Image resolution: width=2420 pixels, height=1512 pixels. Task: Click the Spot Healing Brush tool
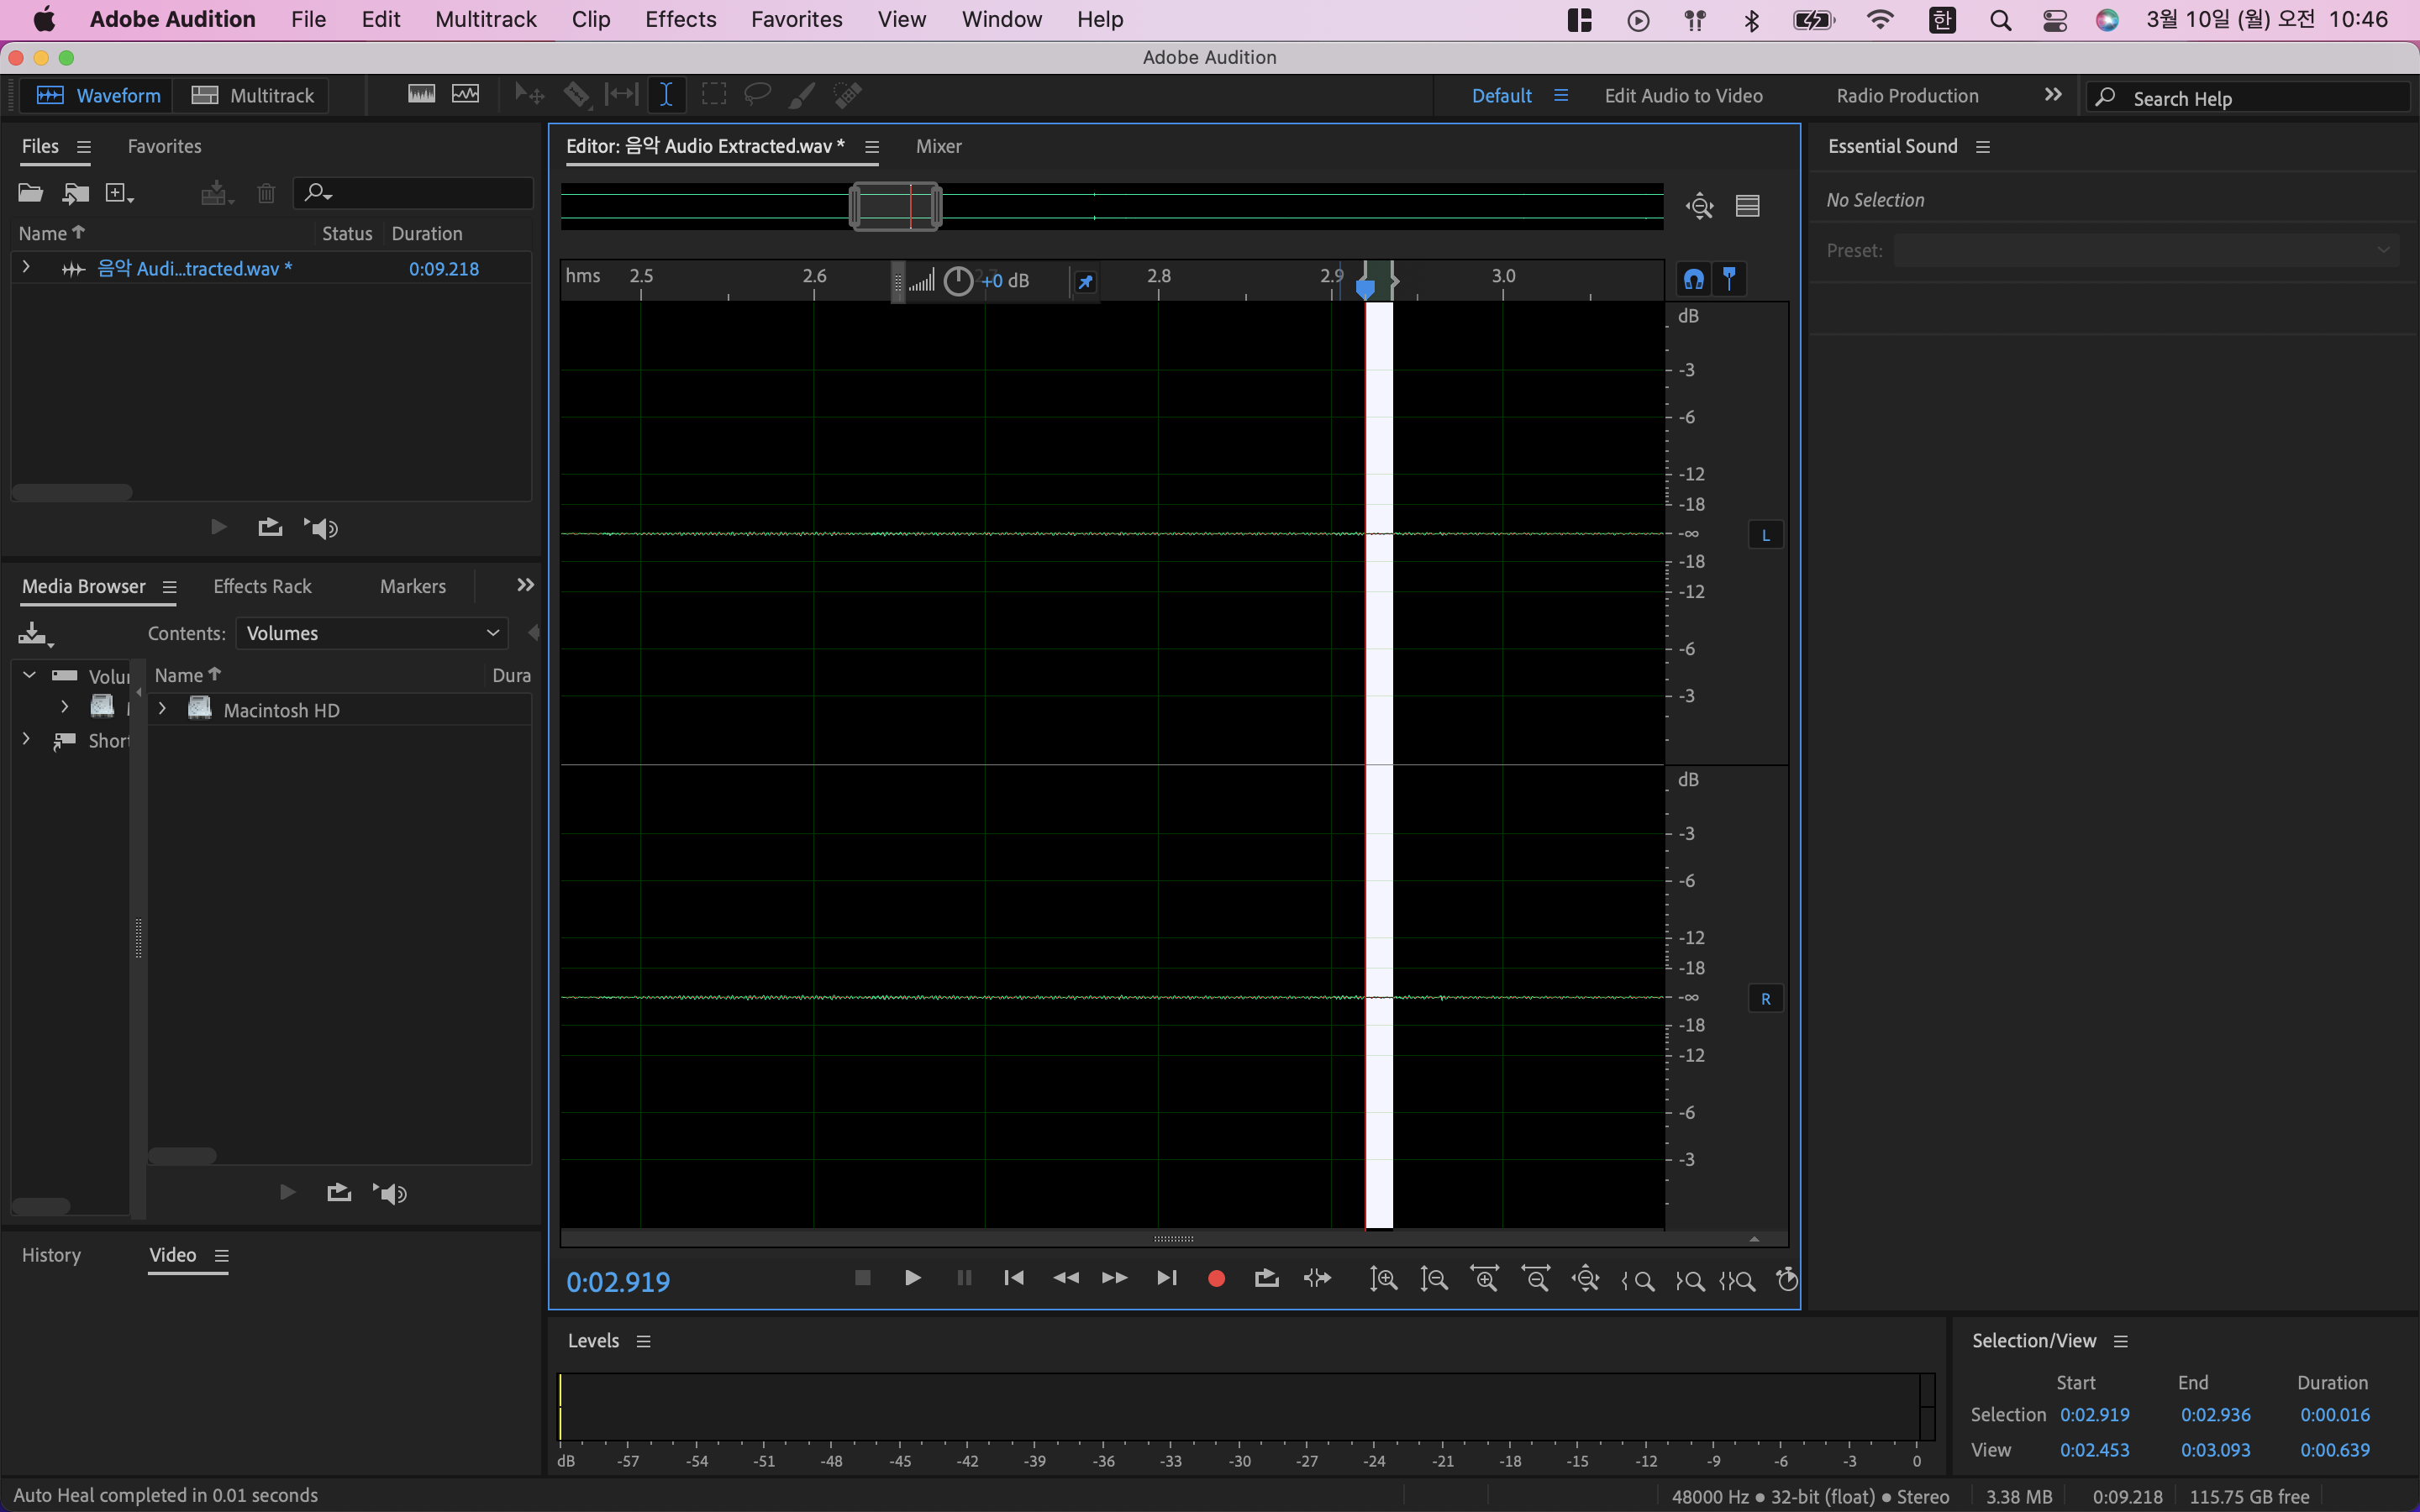pyautogui.click(x=848, y=95)
